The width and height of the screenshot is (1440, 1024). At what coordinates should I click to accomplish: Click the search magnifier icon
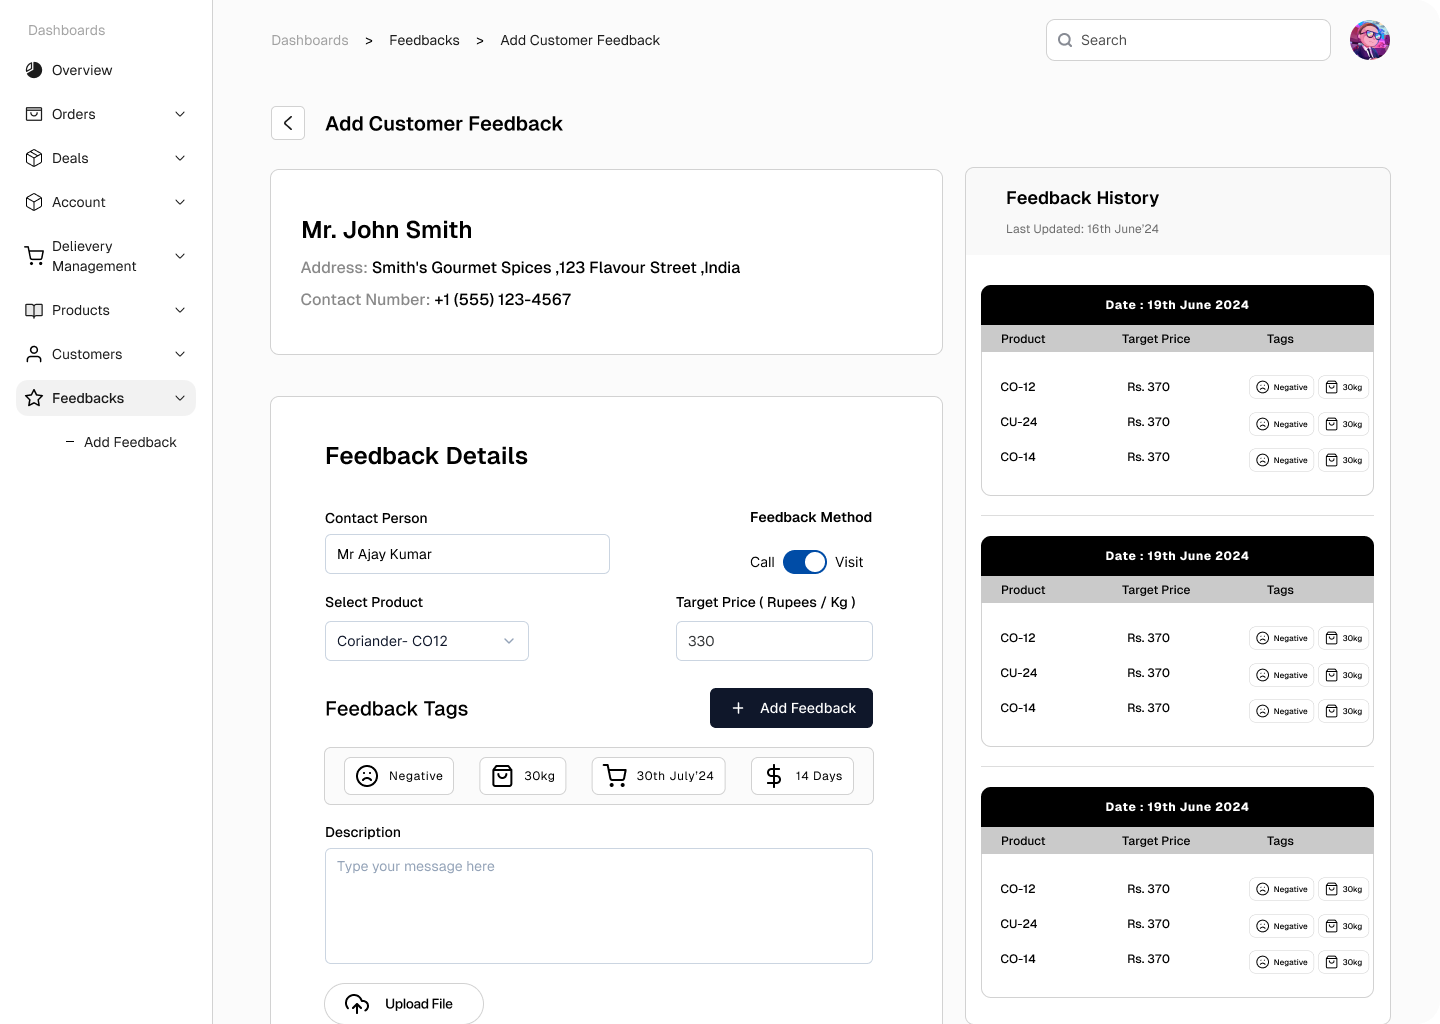tap(1065, 40)
